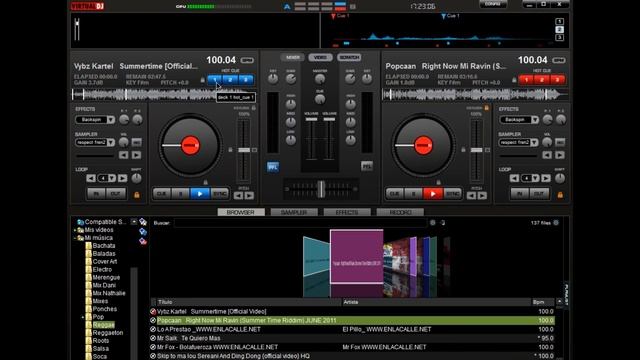Select Bachata folder

click(104, 246)
